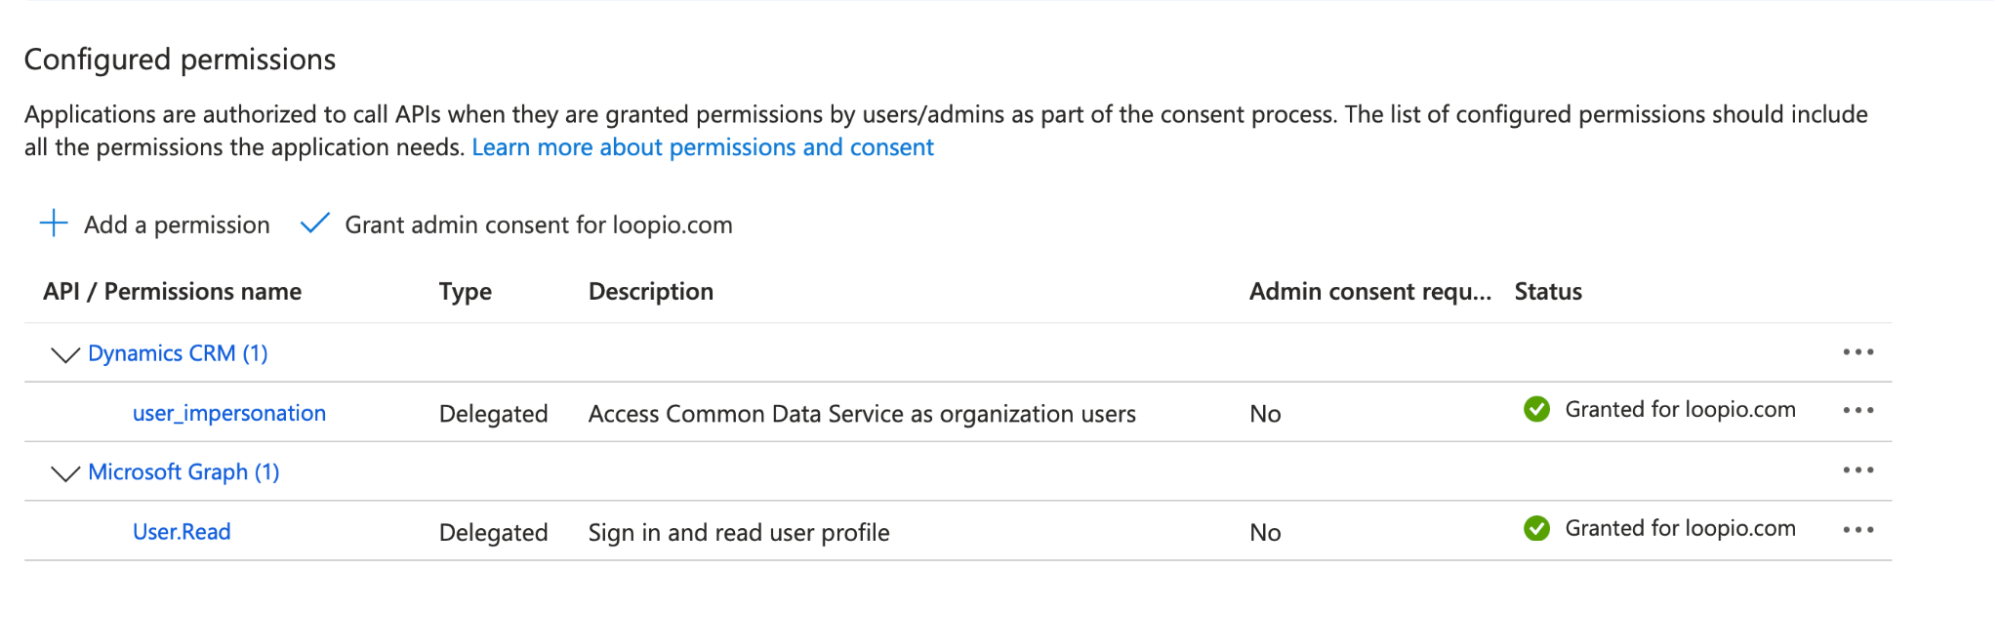1999x631 pixels.
Task: Open the more-options ellipsis on Microsoft Graph row
Action: (x=1858, y=470)
